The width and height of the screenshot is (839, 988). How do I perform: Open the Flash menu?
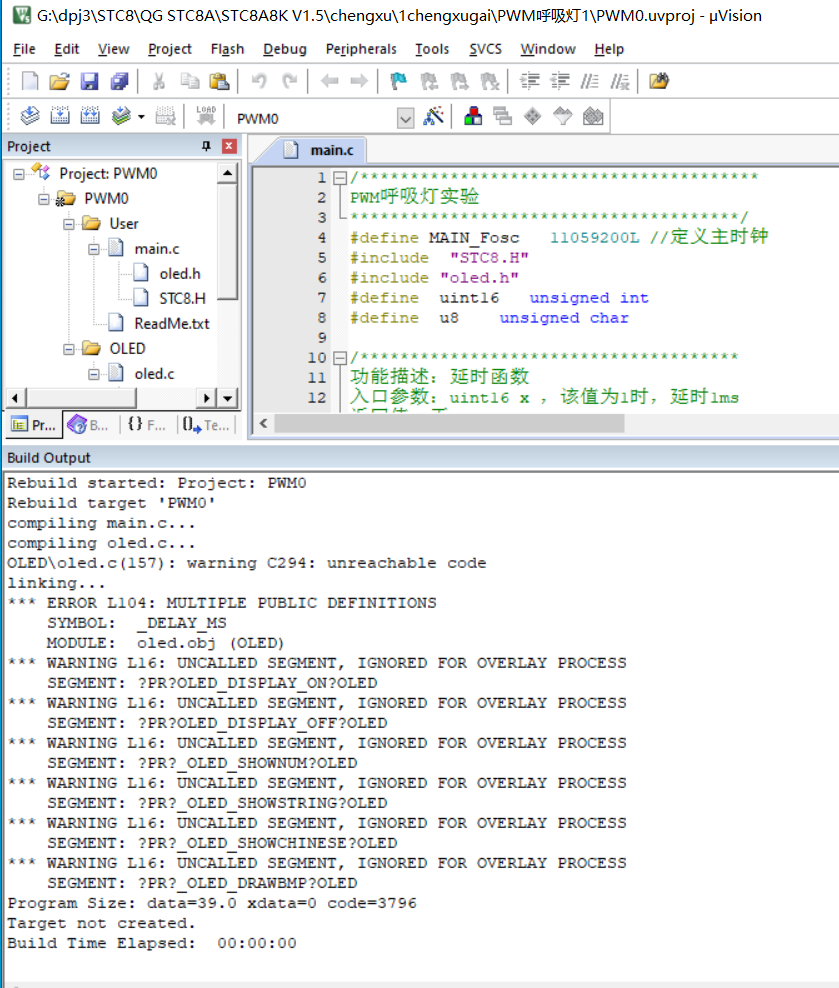[227, 49]
